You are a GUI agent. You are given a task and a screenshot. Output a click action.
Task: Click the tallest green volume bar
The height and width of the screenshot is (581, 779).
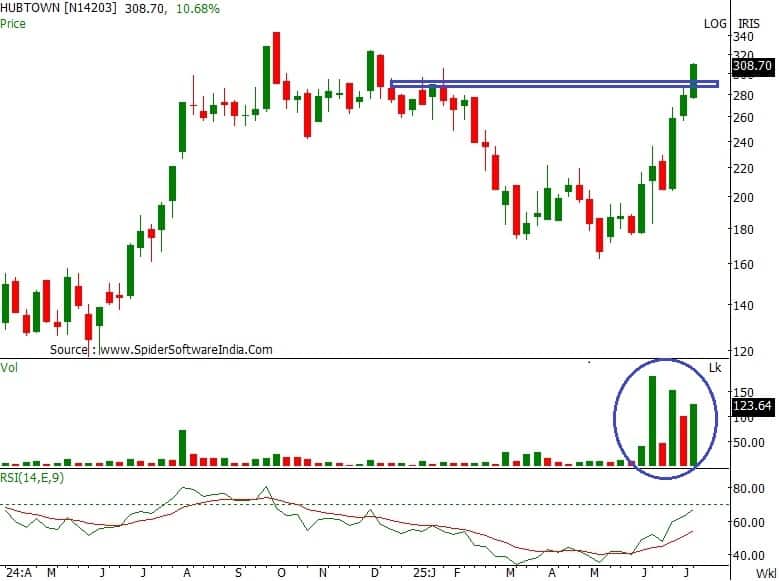coord(652,421)
